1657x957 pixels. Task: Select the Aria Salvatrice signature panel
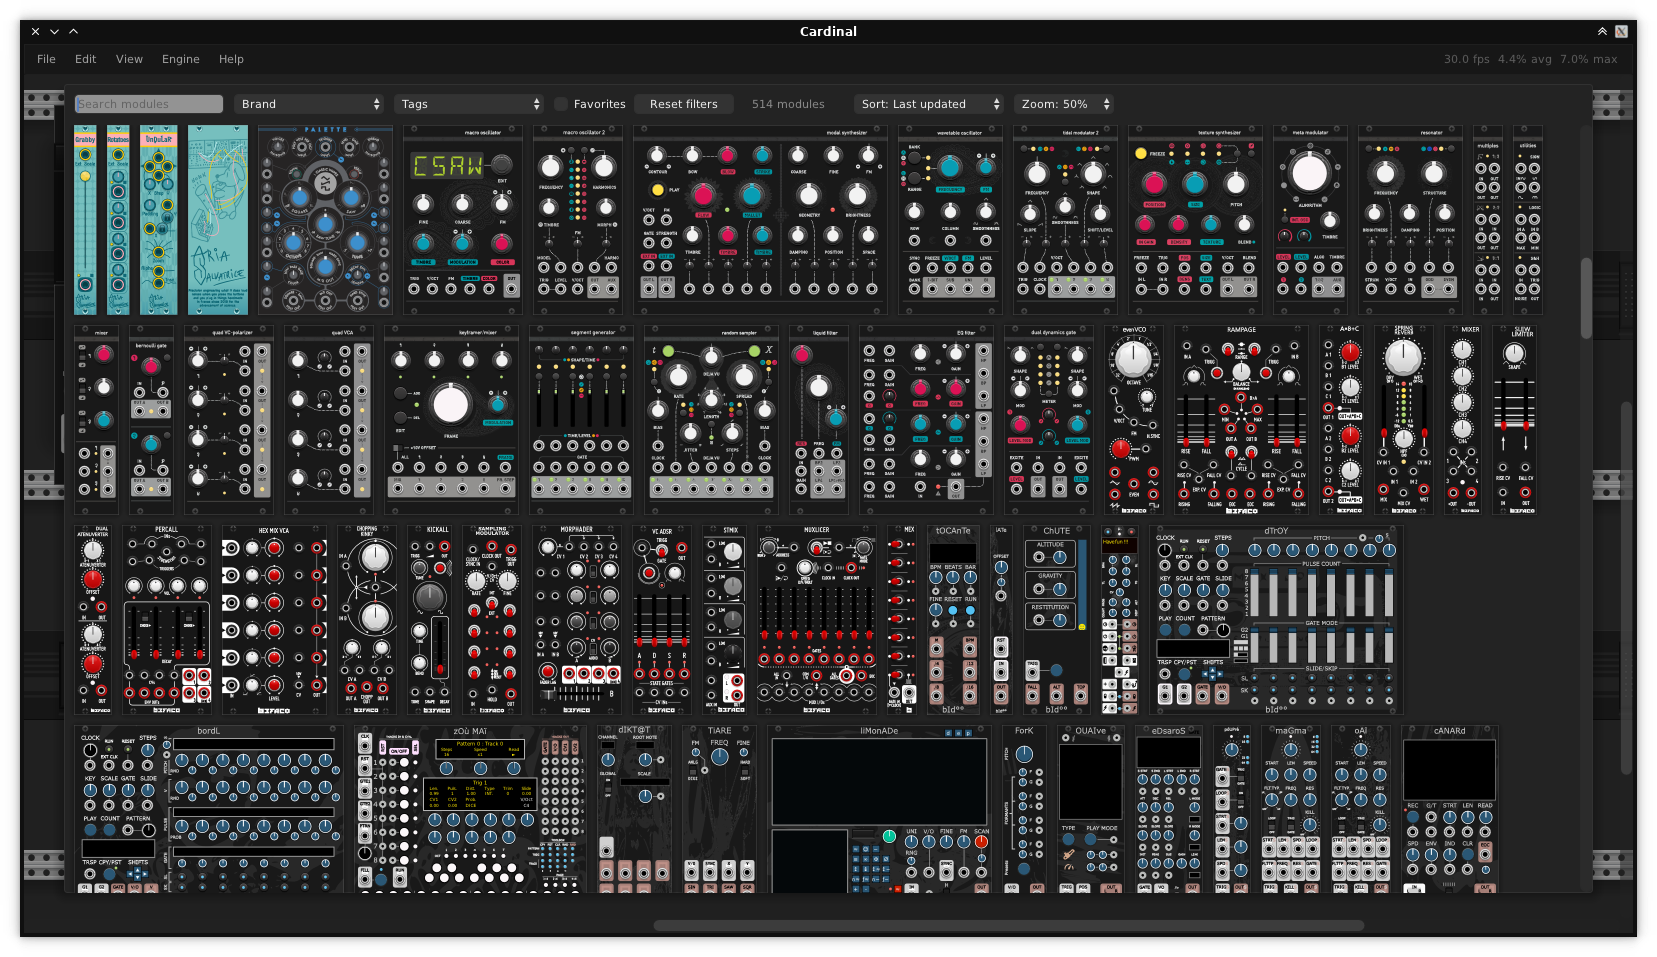coord(217,220)
